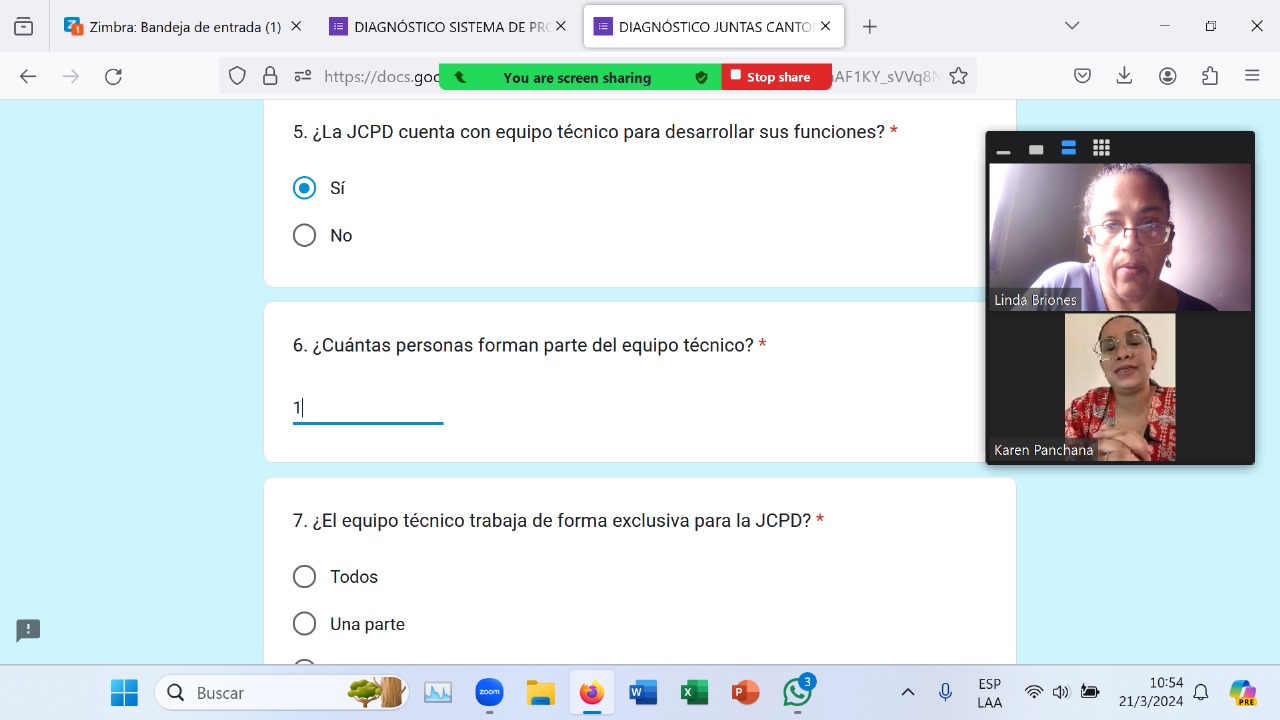Select Karen Panchana video thumbnail

click(x=1120, y=387)
